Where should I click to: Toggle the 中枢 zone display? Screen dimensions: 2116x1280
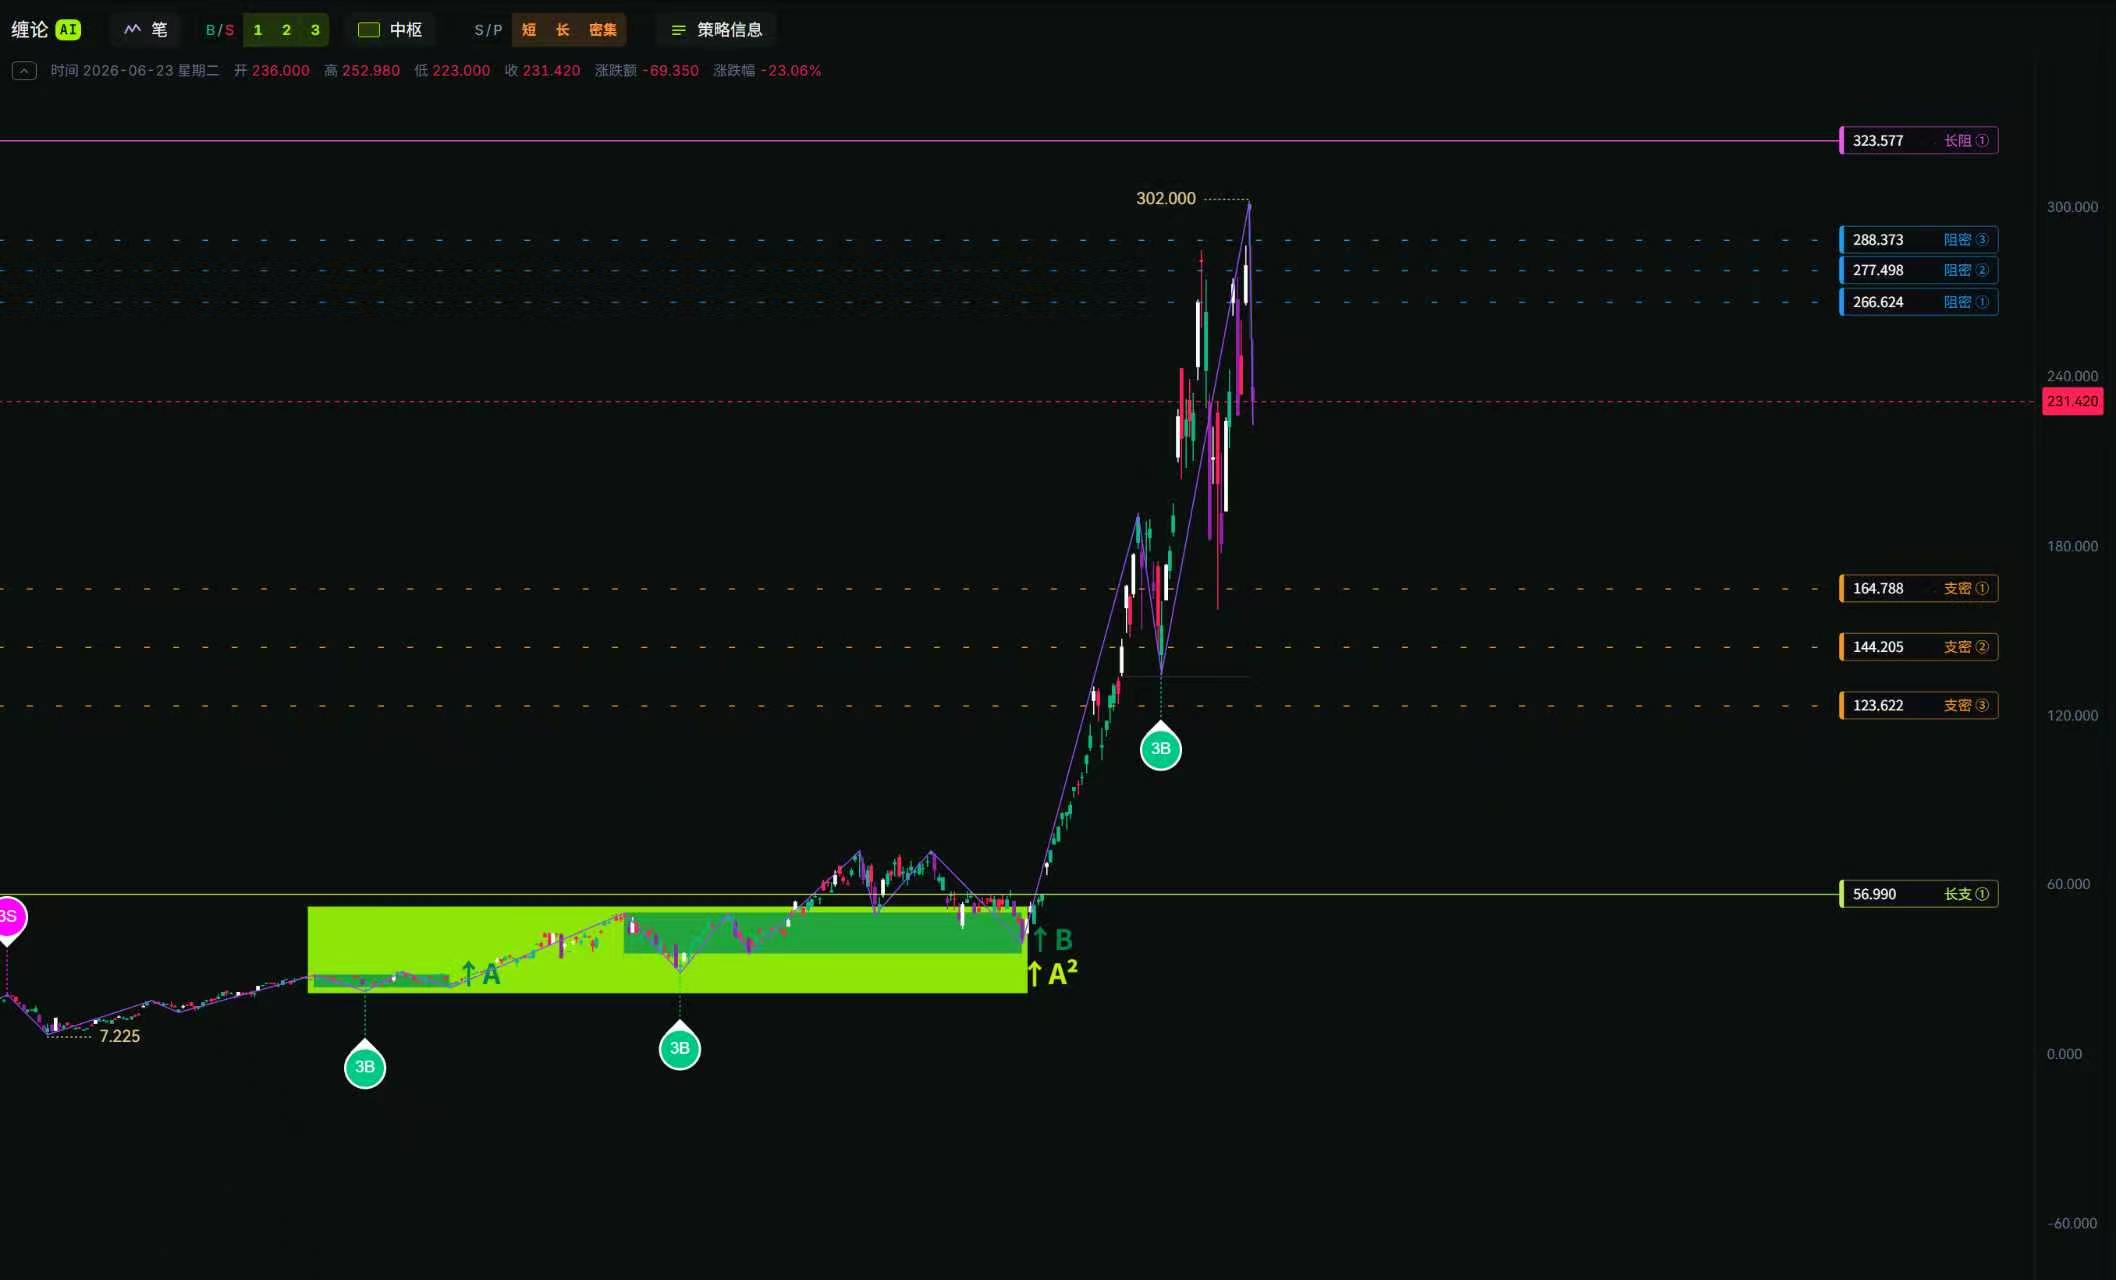[390, 30]
